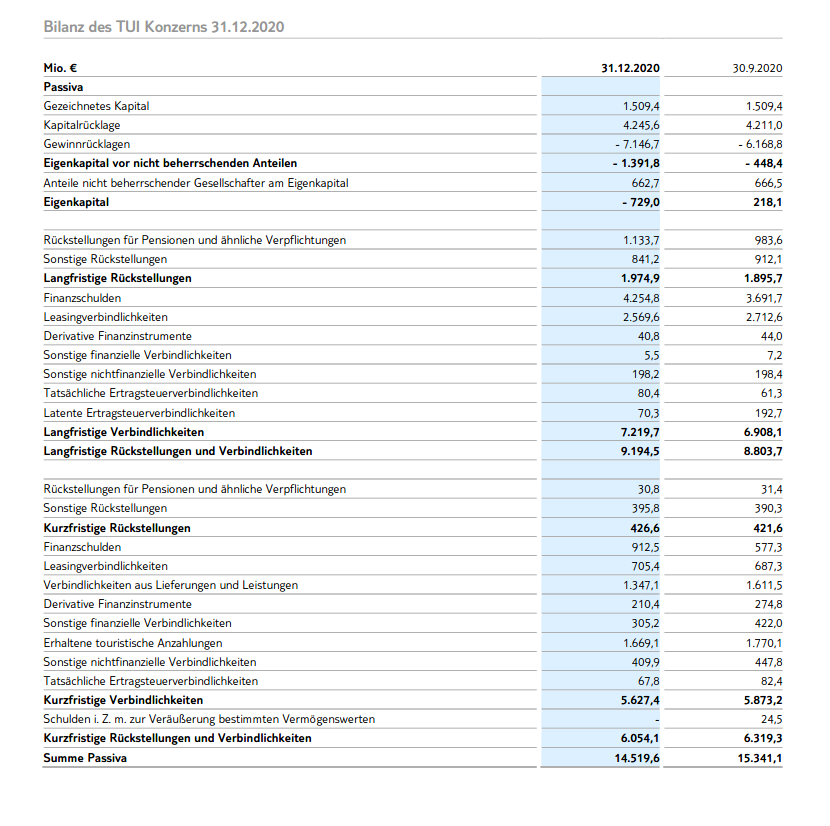Click the bold total 9.194,5

tap(640, 451)
